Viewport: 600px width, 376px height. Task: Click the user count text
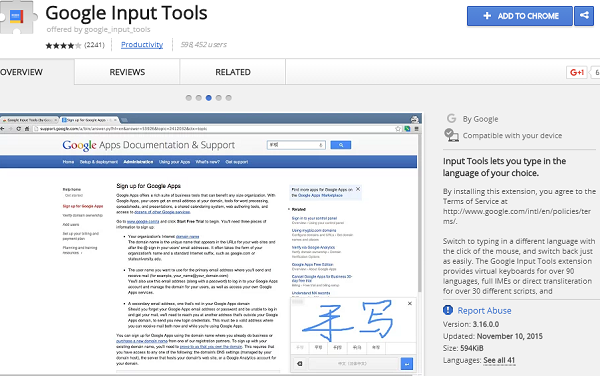pos(204,45)
